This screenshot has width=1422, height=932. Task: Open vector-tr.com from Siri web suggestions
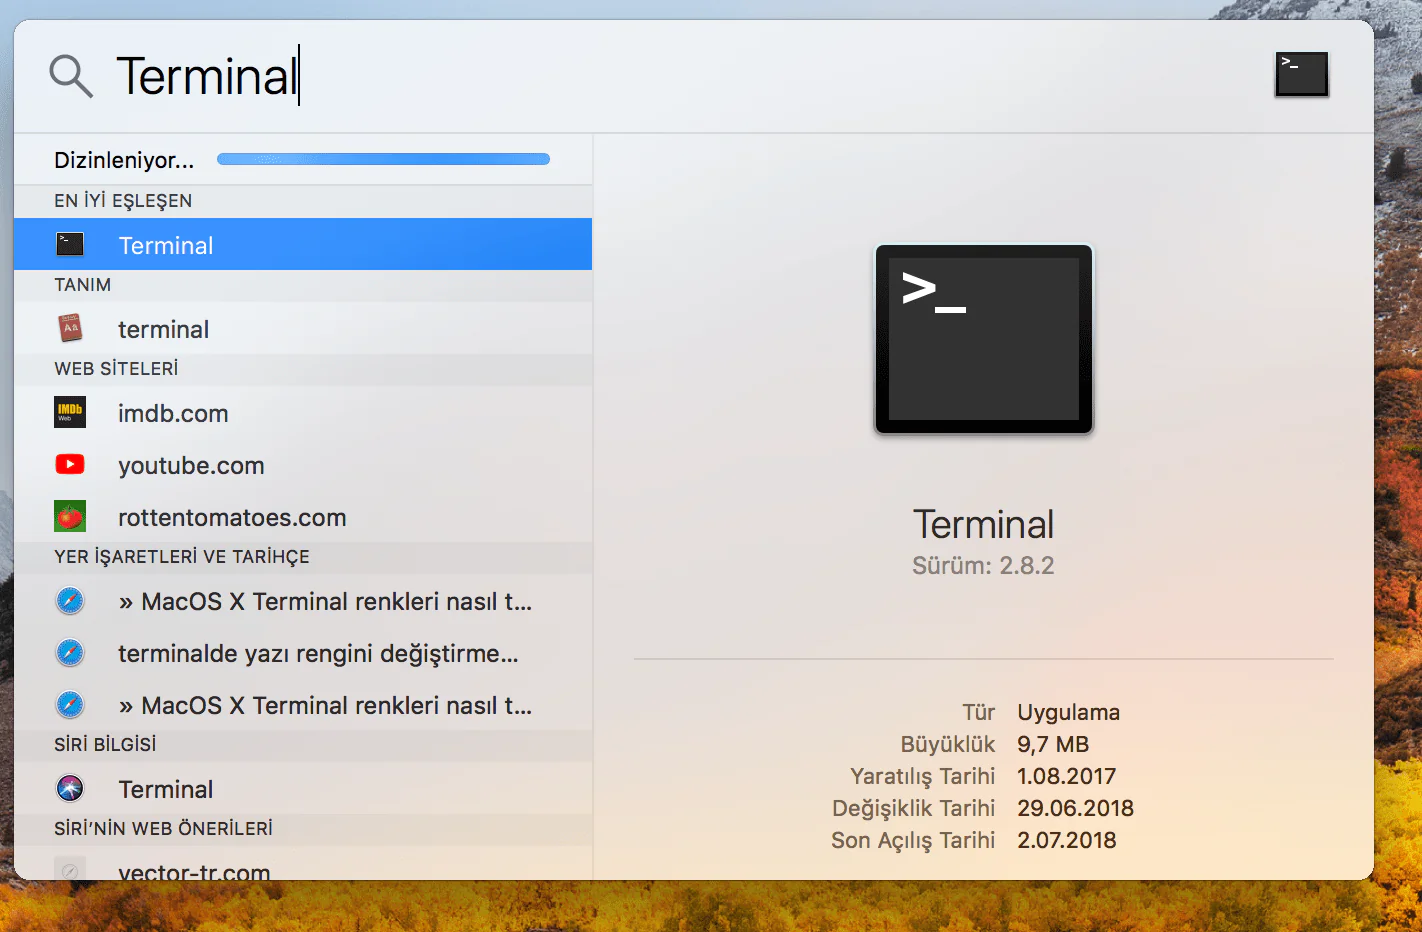(x=194, y=871)
